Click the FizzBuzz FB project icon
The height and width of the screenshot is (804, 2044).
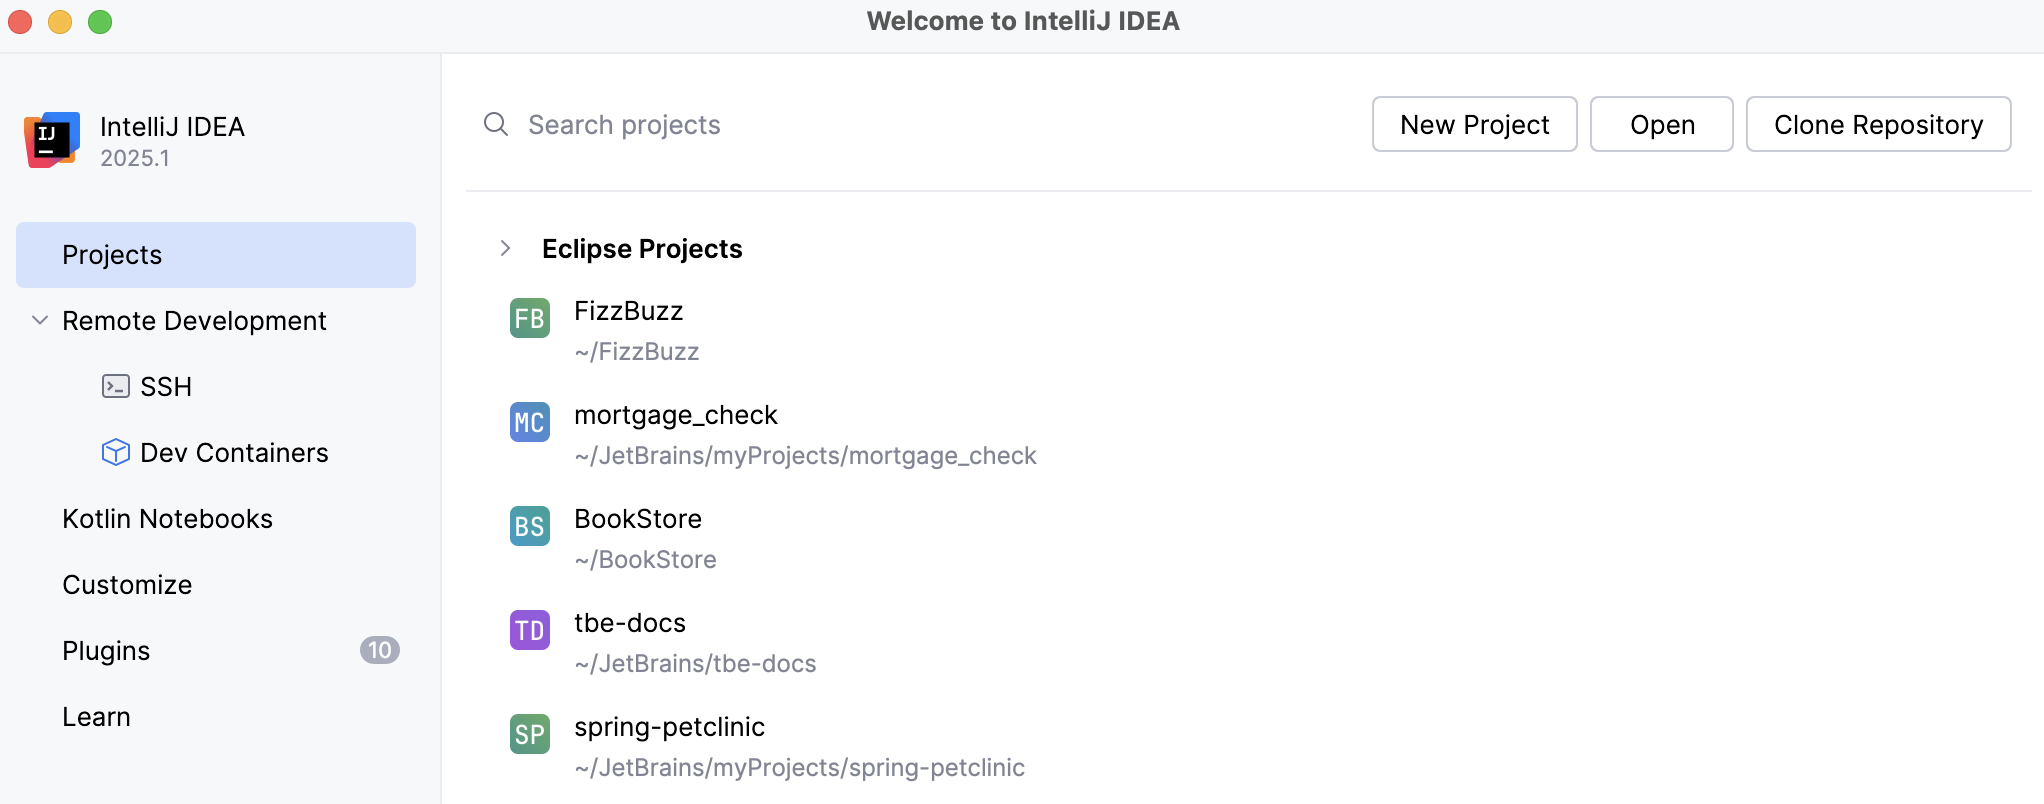tap(529, 318)
